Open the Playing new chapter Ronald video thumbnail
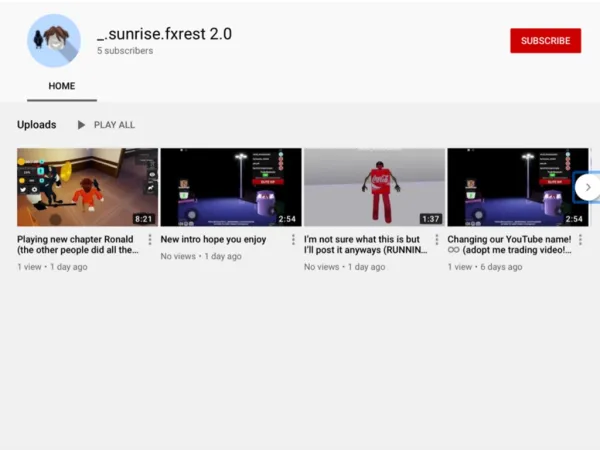Image resolution: width=600 pixels, height=450 pixels. click(87, 187)
